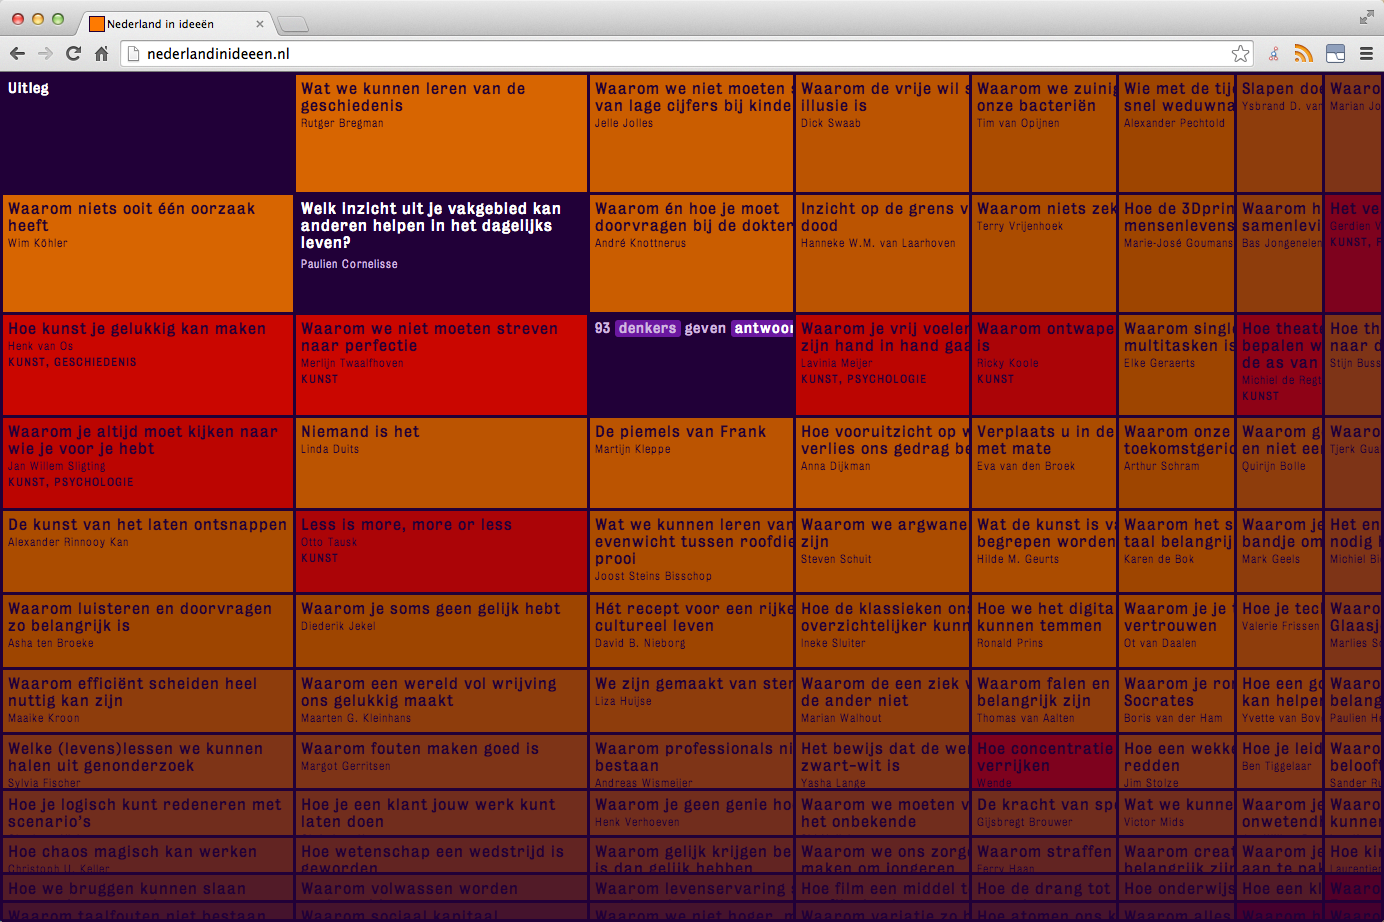This screenshot has height=922, width=1384.
Task: Go to the home page icon
Action: [101, 54]
